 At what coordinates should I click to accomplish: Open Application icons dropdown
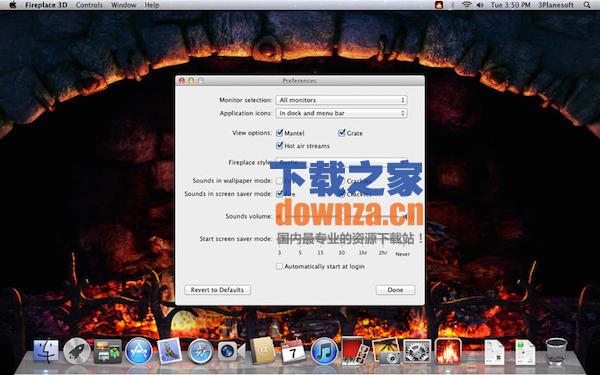click(x=341, y=113)
